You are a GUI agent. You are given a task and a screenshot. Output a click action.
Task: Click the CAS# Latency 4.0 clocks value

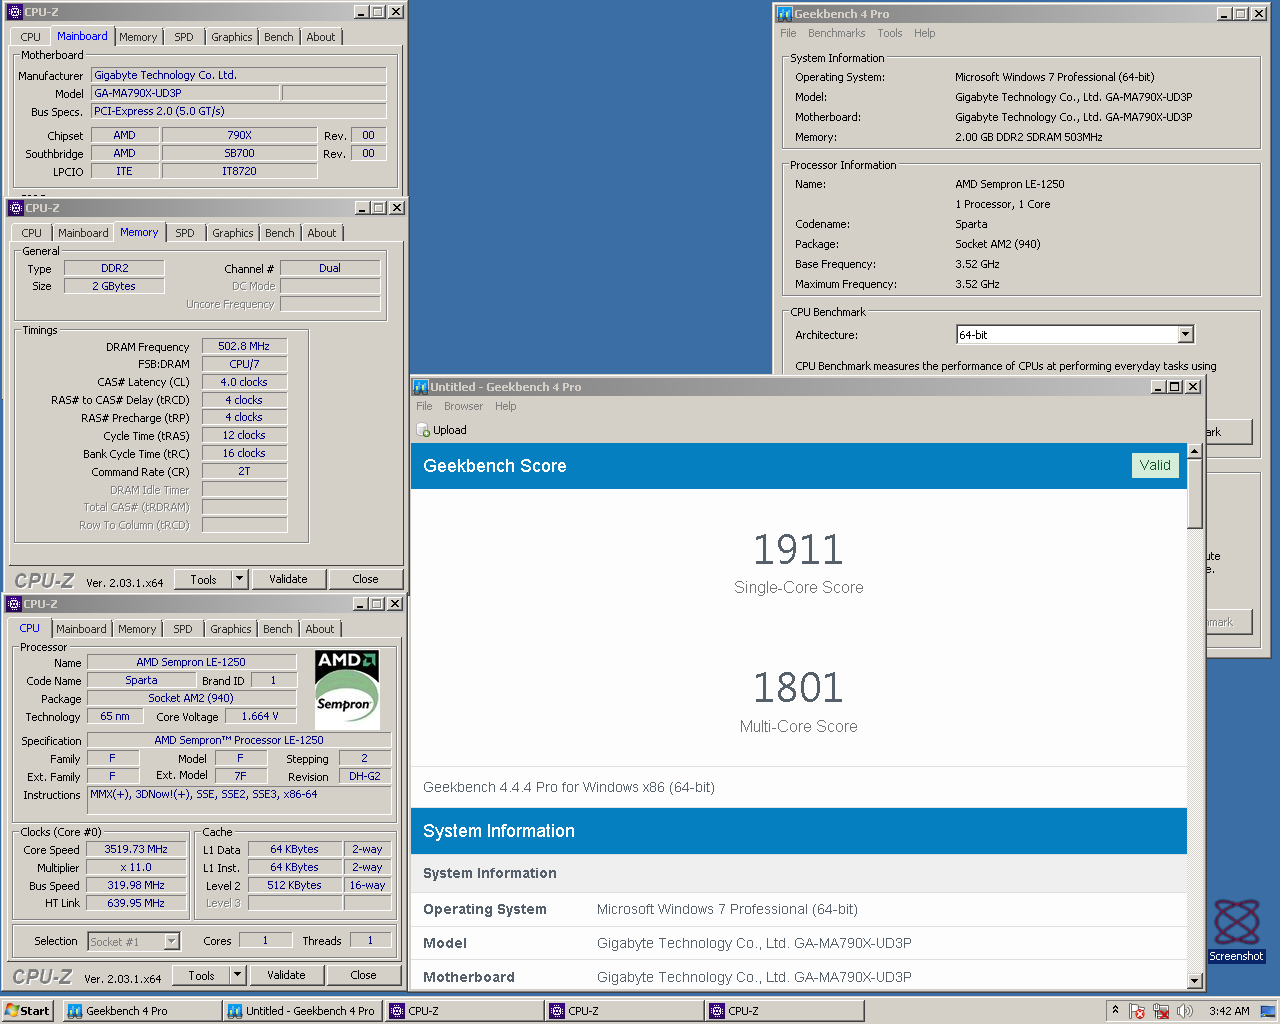[x=244, y=382]
